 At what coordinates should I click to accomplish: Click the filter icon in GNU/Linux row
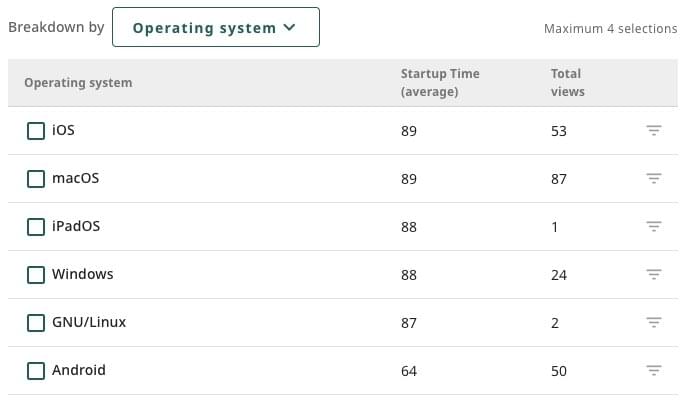653,323
